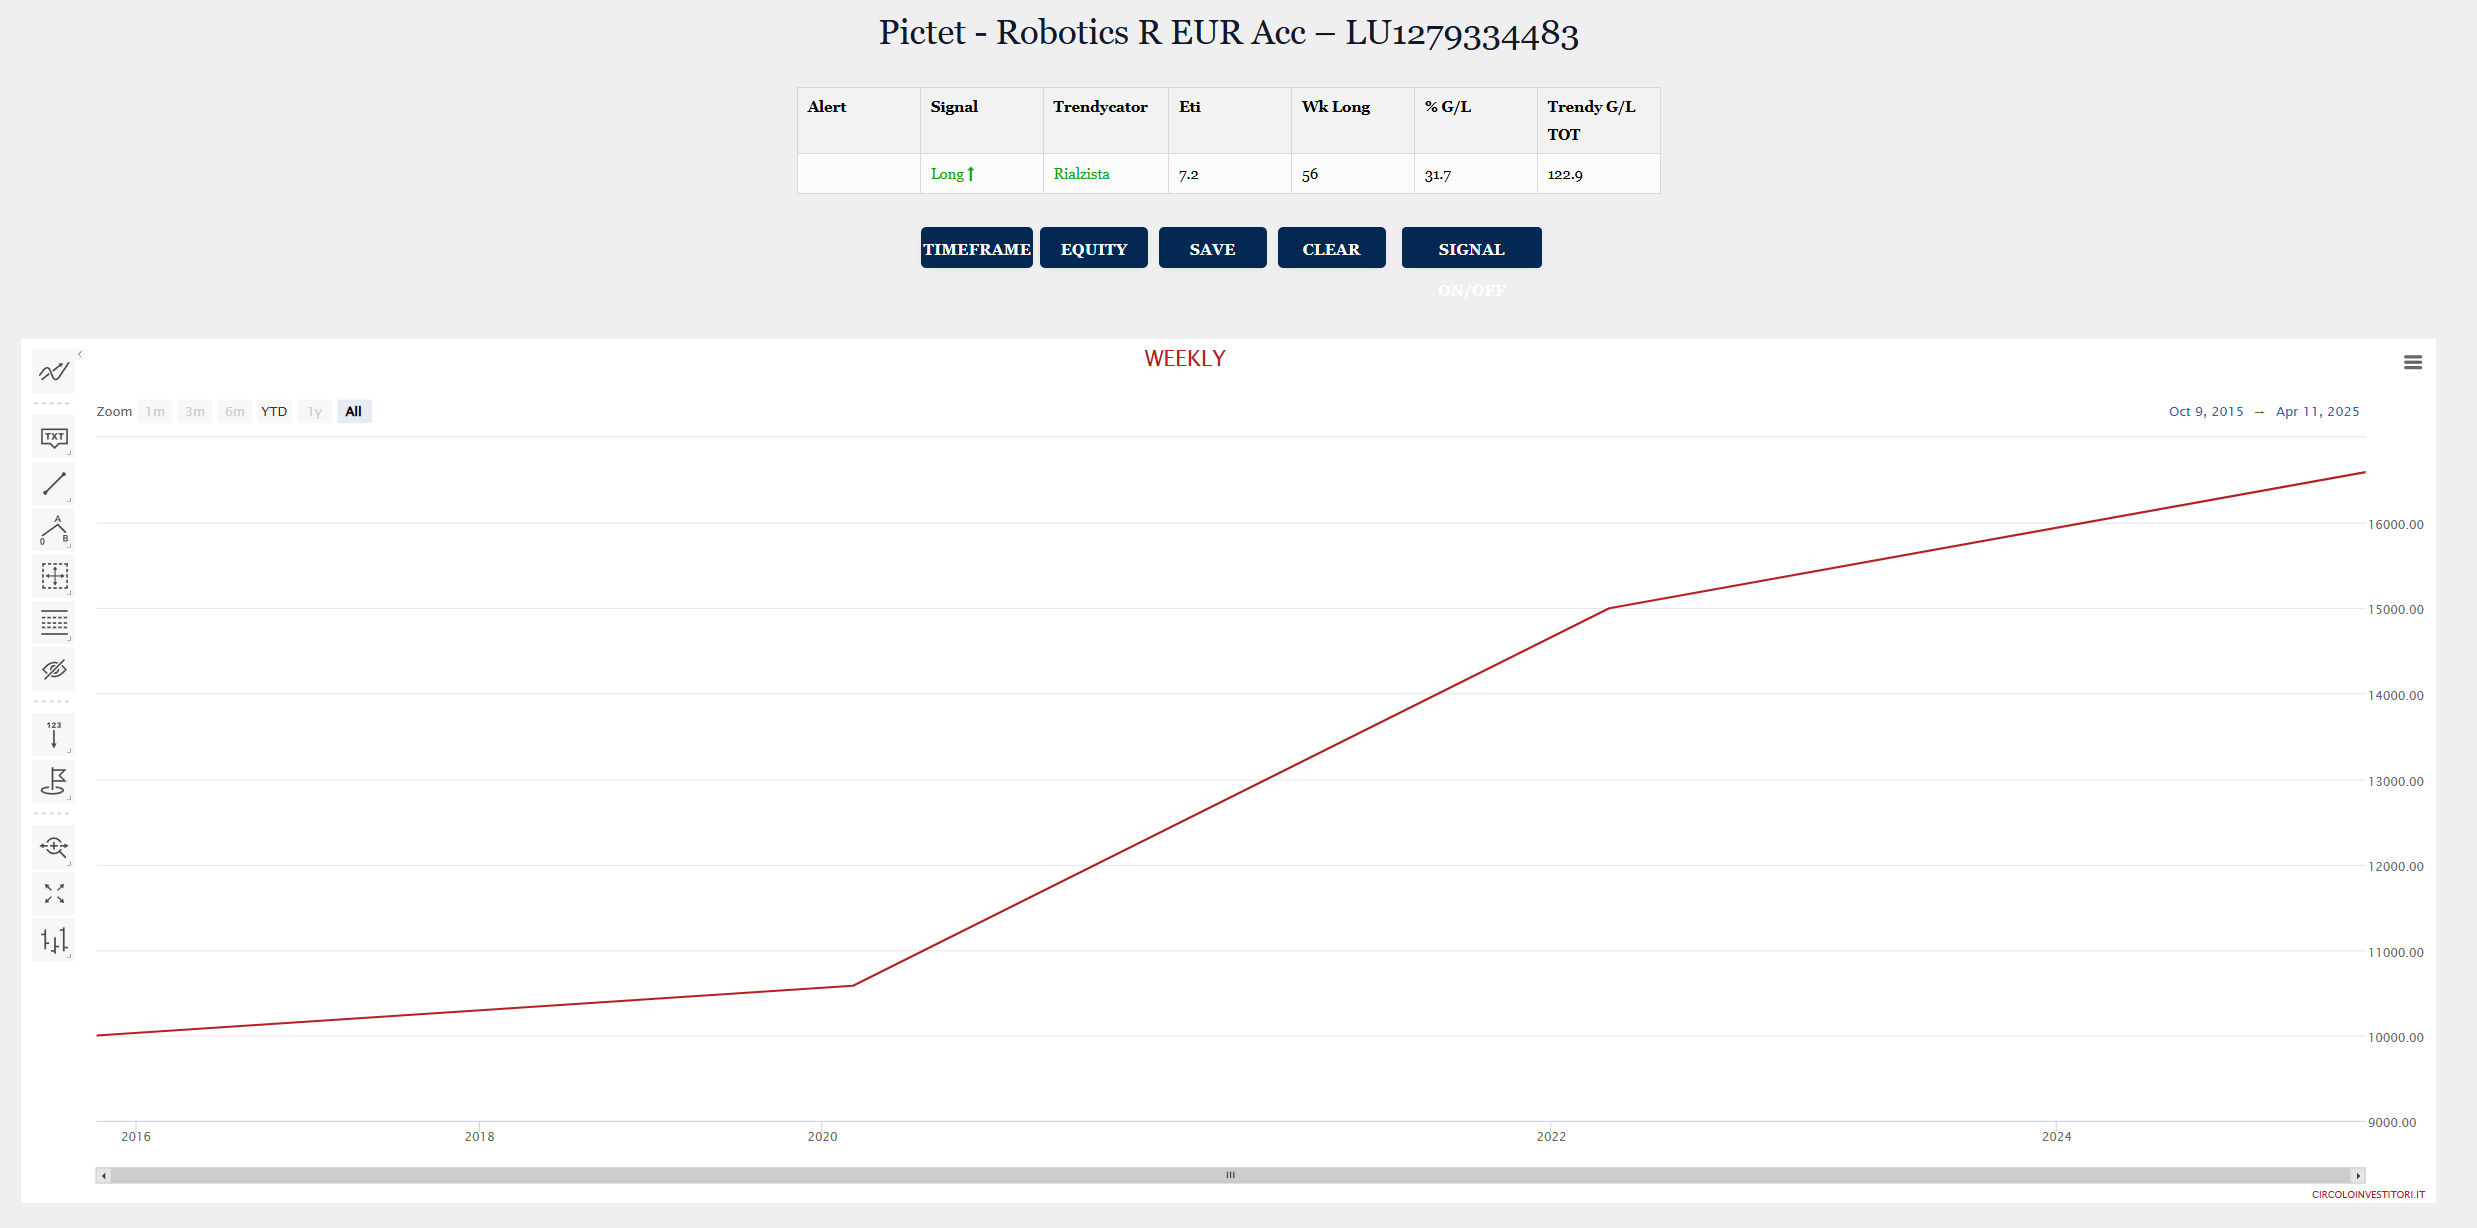Open the Indicators tool in chart toolbar
2477x1228 pixels.
[54, 372]
